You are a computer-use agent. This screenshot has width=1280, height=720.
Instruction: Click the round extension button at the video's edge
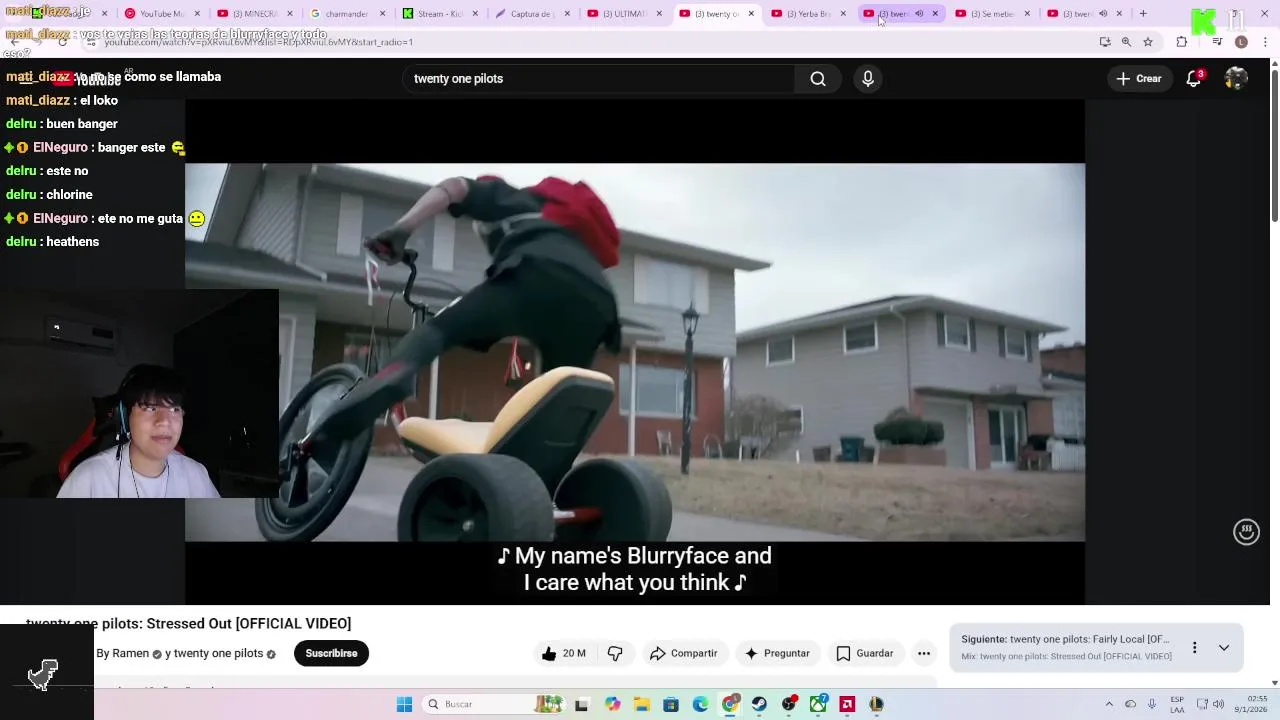(1246, 532)
